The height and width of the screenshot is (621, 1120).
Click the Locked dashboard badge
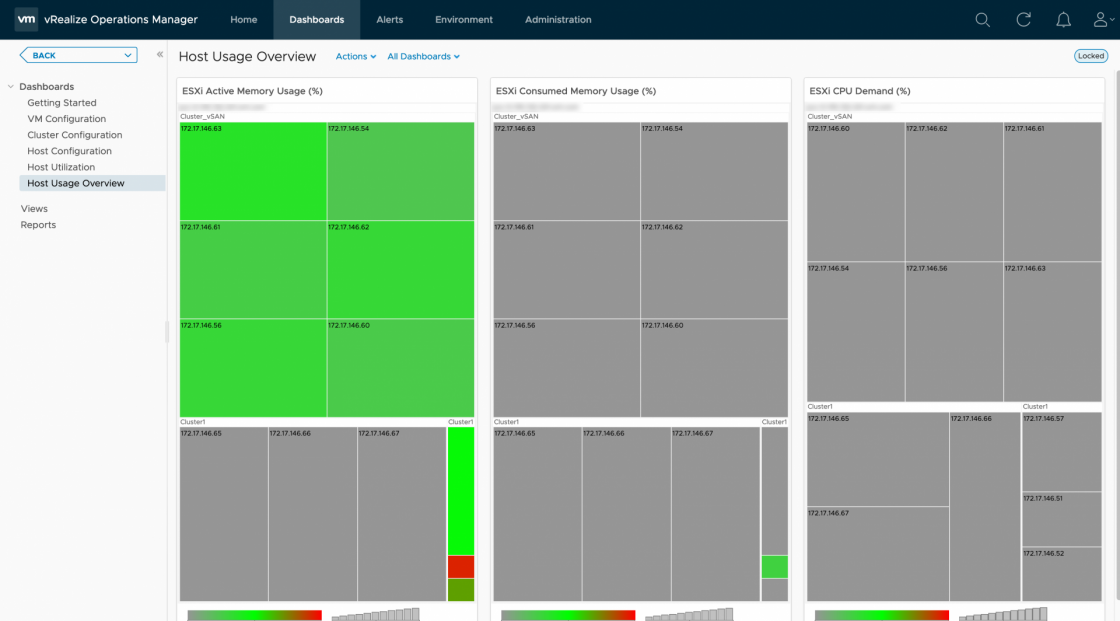pyautogui.click(x=1090, y=56)
